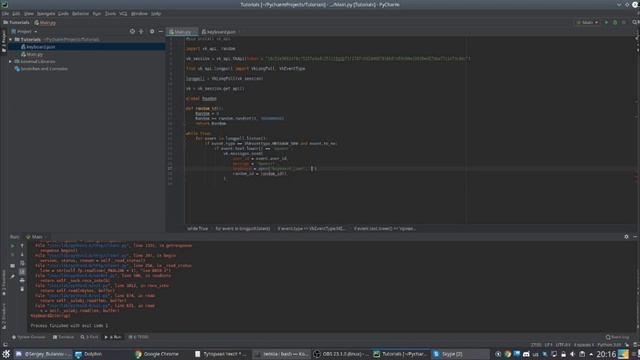Click collapse-all icon in Project panel
640x360 pixels.
coord(141,31)
